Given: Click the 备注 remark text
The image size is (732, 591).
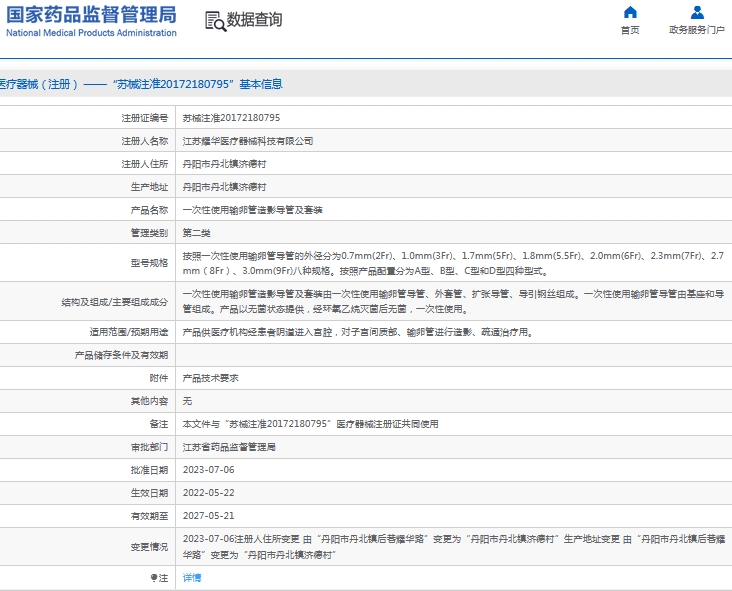Looking at the screenshot, I should [x=310, y=424].
